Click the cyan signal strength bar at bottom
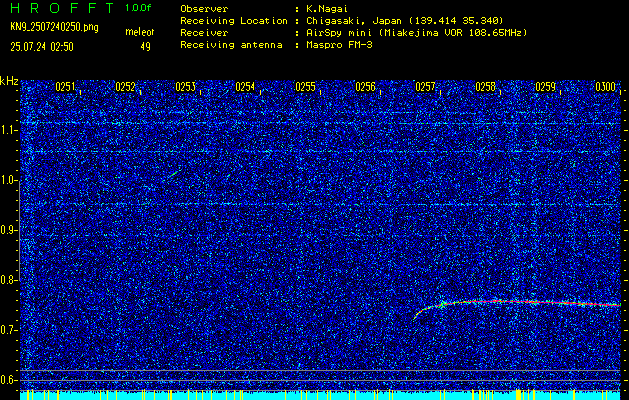 (x=320, y=395)
